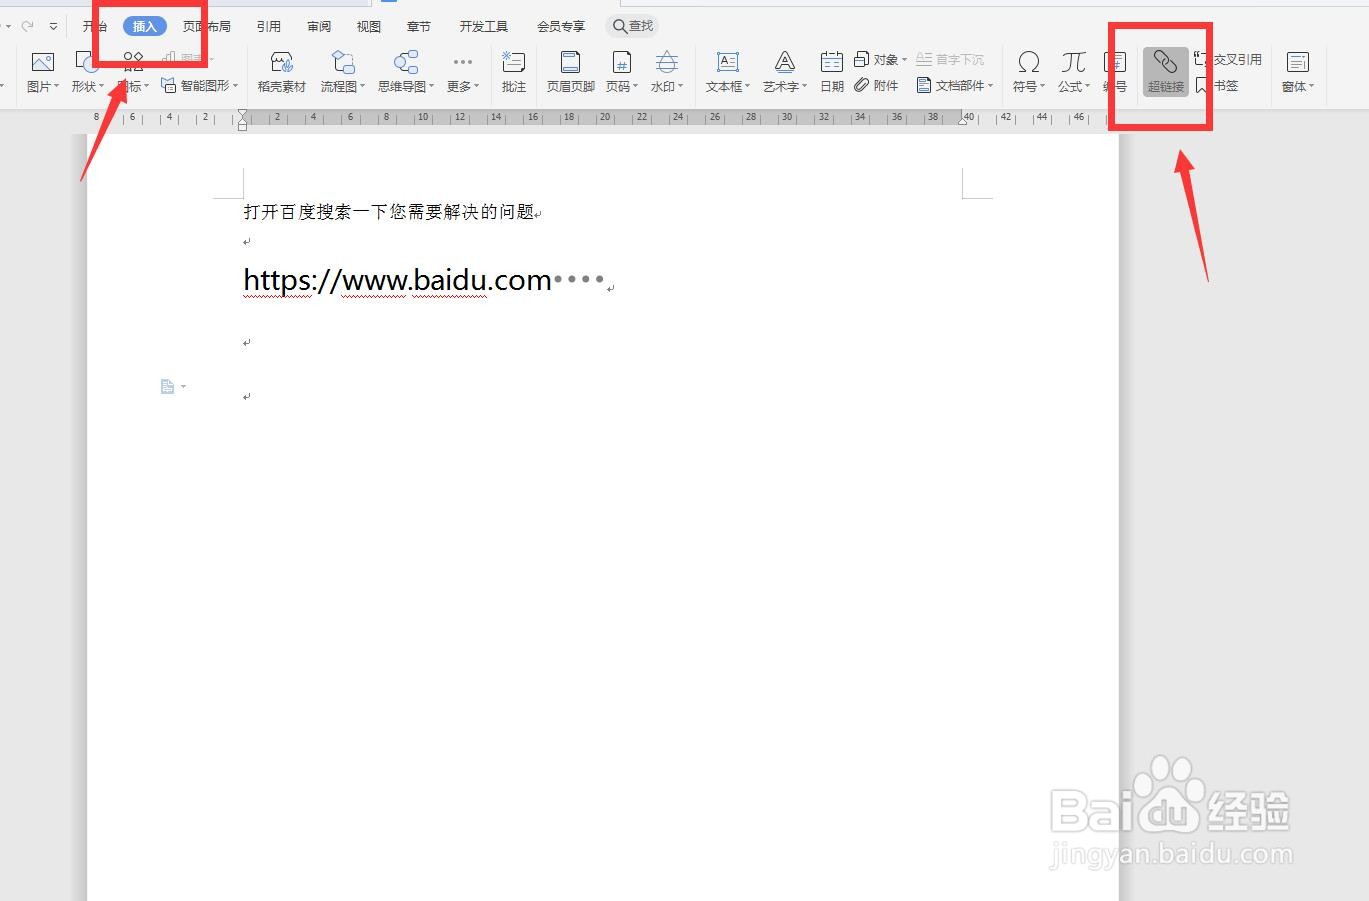1369x901 pixels.
Task: Expand the 公式 dropdown arrow
Action: tap(1088, 87)
